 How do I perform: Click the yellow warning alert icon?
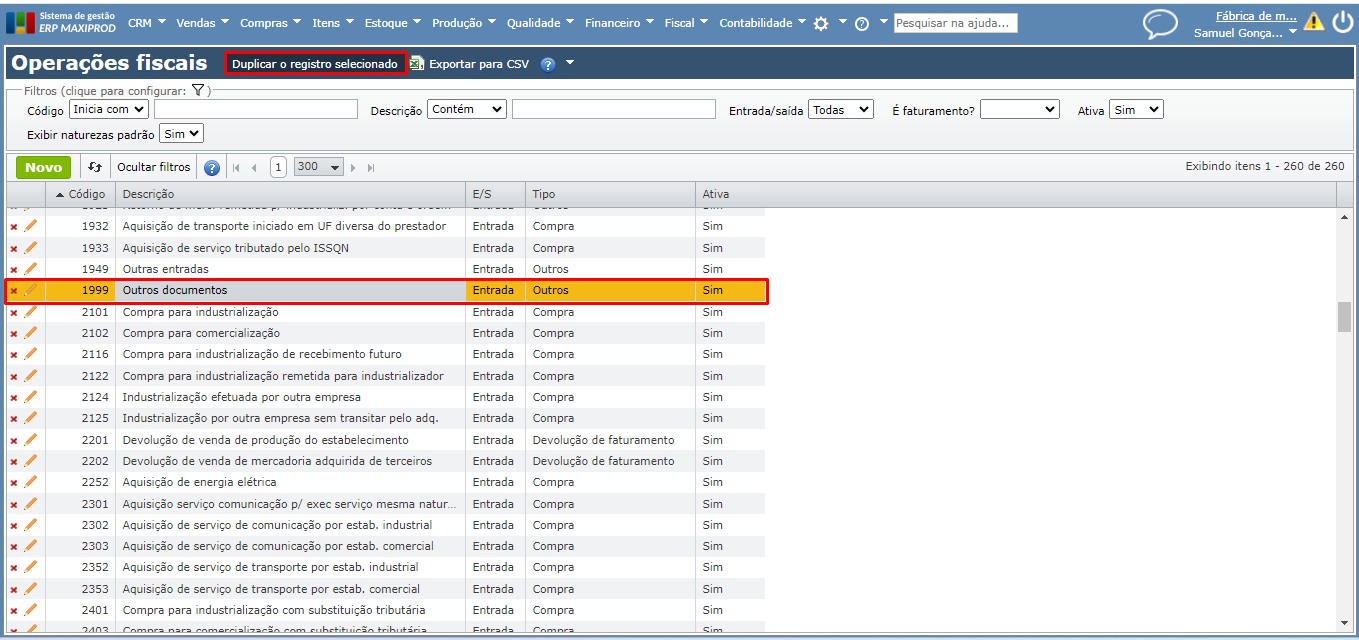(1313, 22)
